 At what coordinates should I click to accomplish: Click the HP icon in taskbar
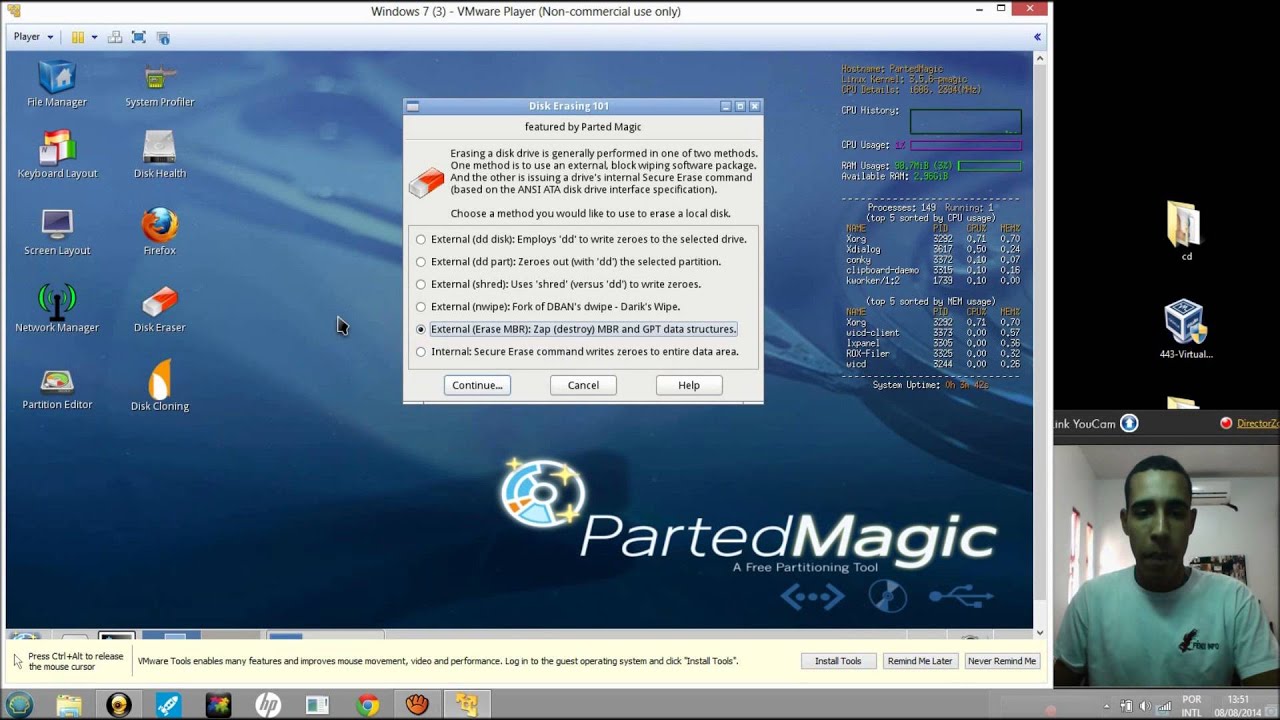coord(268,705)
